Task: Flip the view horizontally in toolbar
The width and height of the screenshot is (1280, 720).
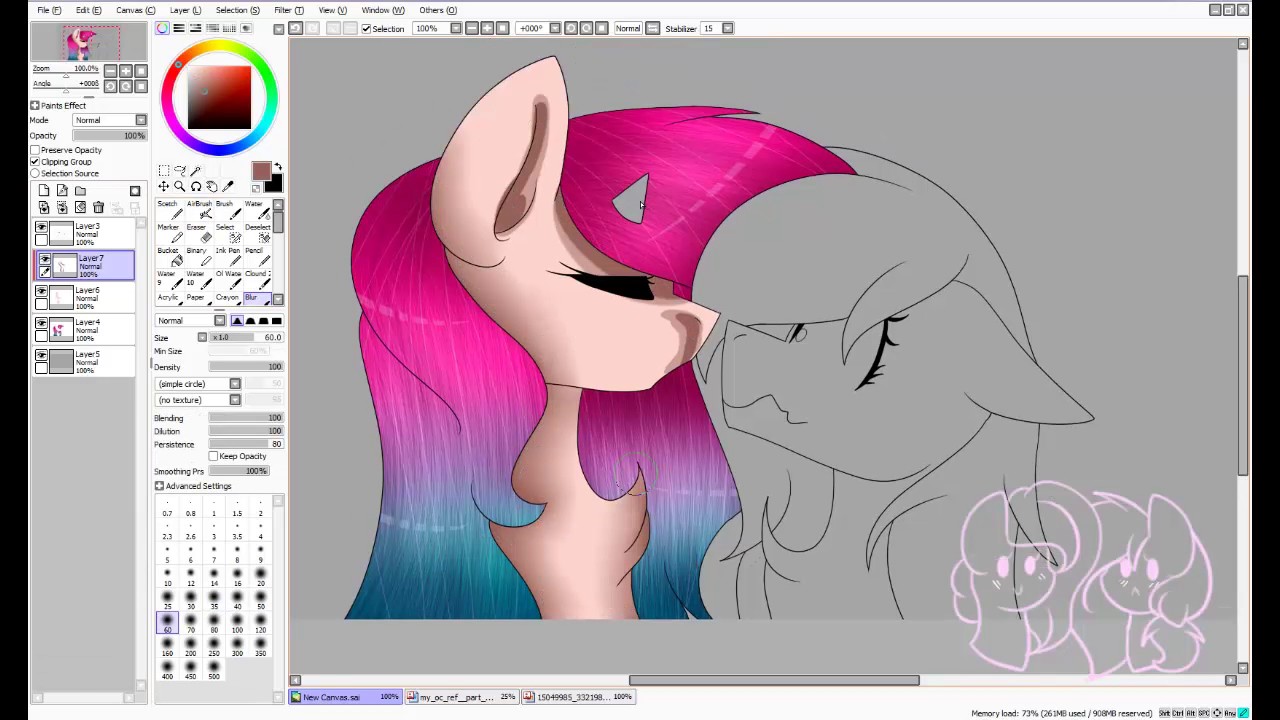Action: 653,28
